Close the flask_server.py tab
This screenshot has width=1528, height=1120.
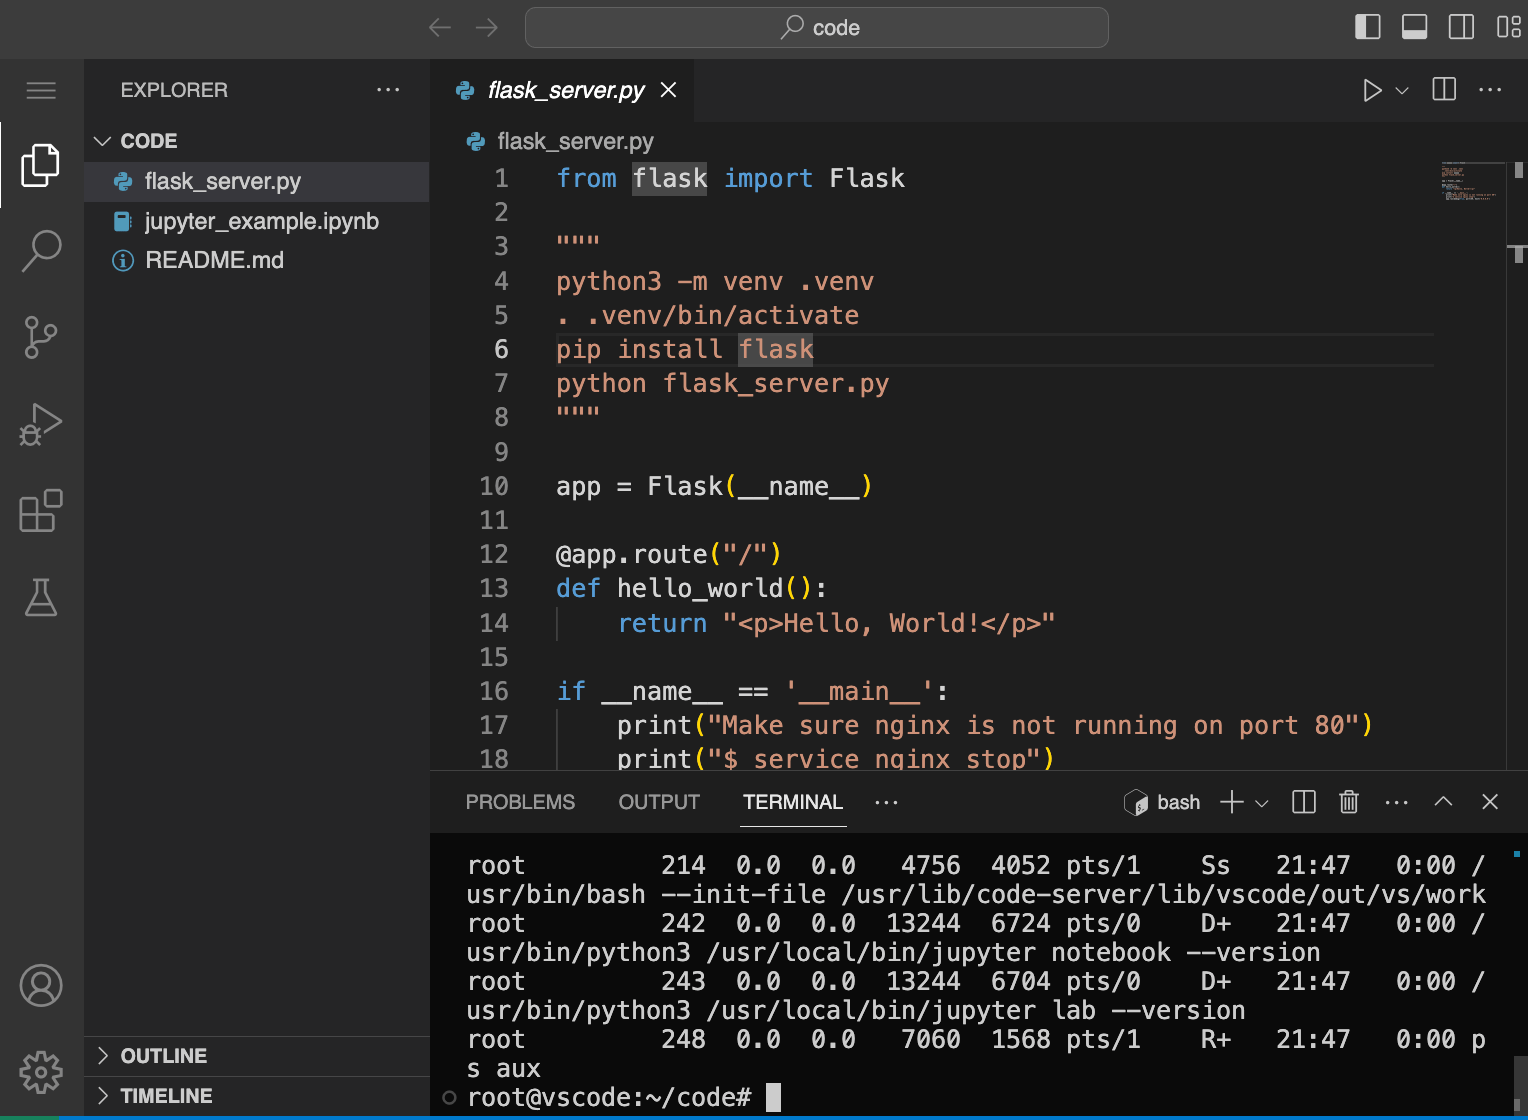[669, 90]
